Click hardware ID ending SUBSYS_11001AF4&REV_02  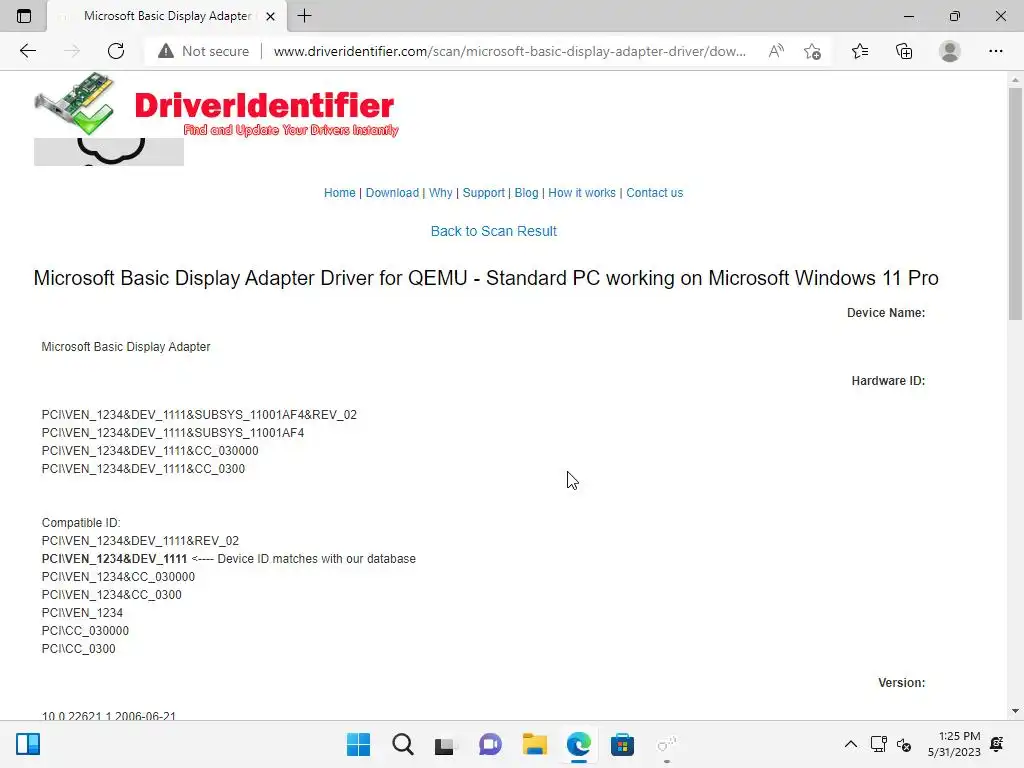tap(199, 415)
